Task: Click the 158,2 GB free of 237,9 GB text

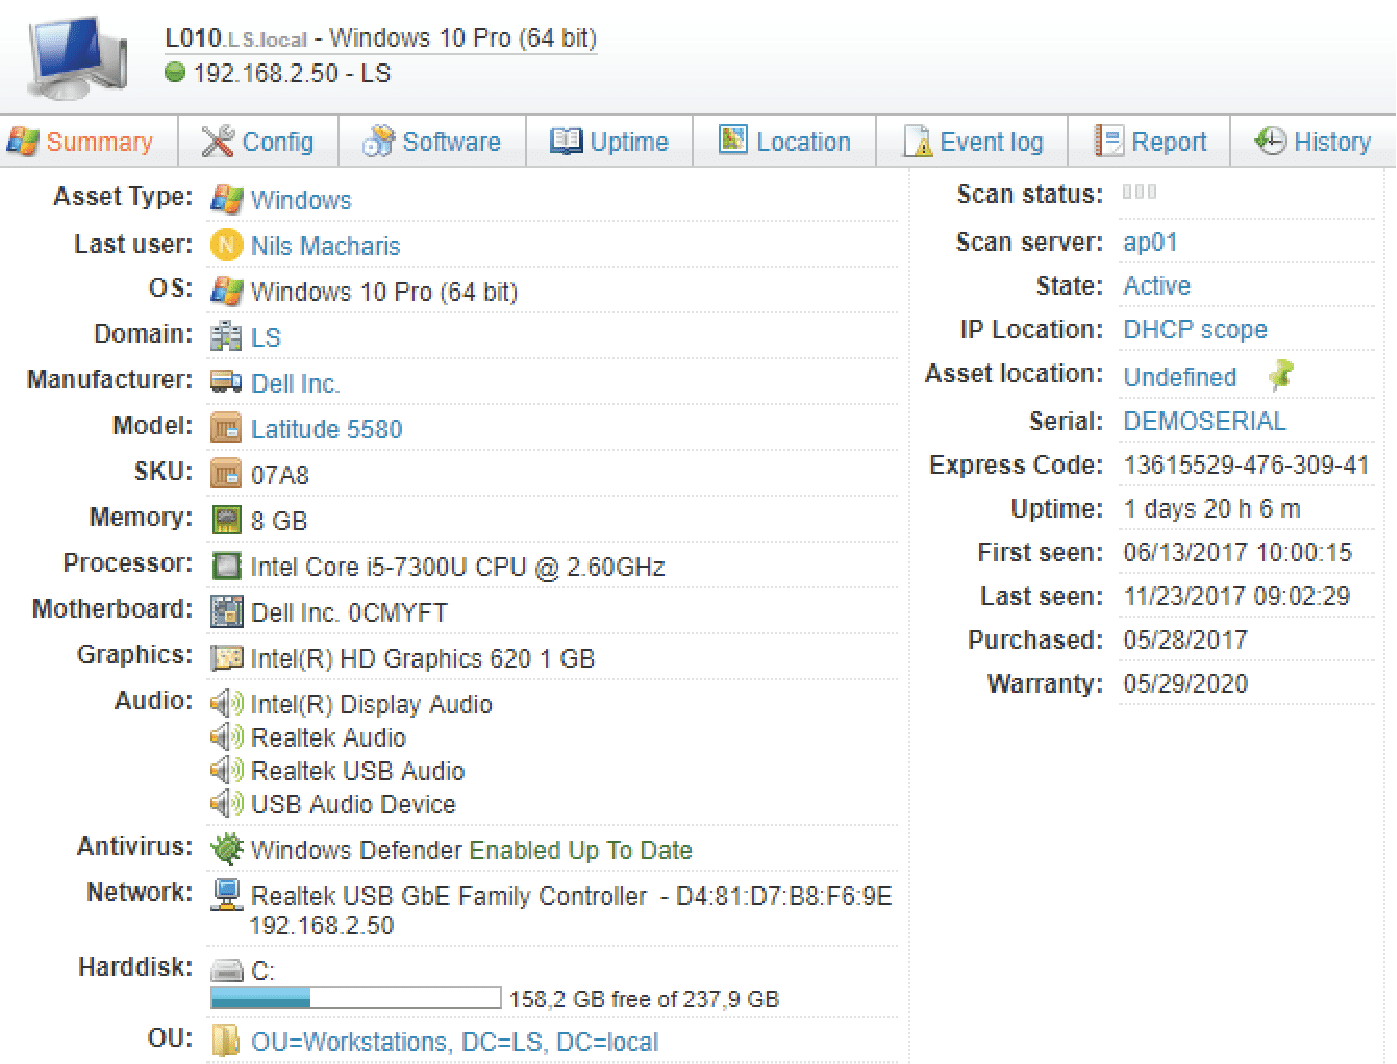Action: pyautogui.click(x=644, y=999)
